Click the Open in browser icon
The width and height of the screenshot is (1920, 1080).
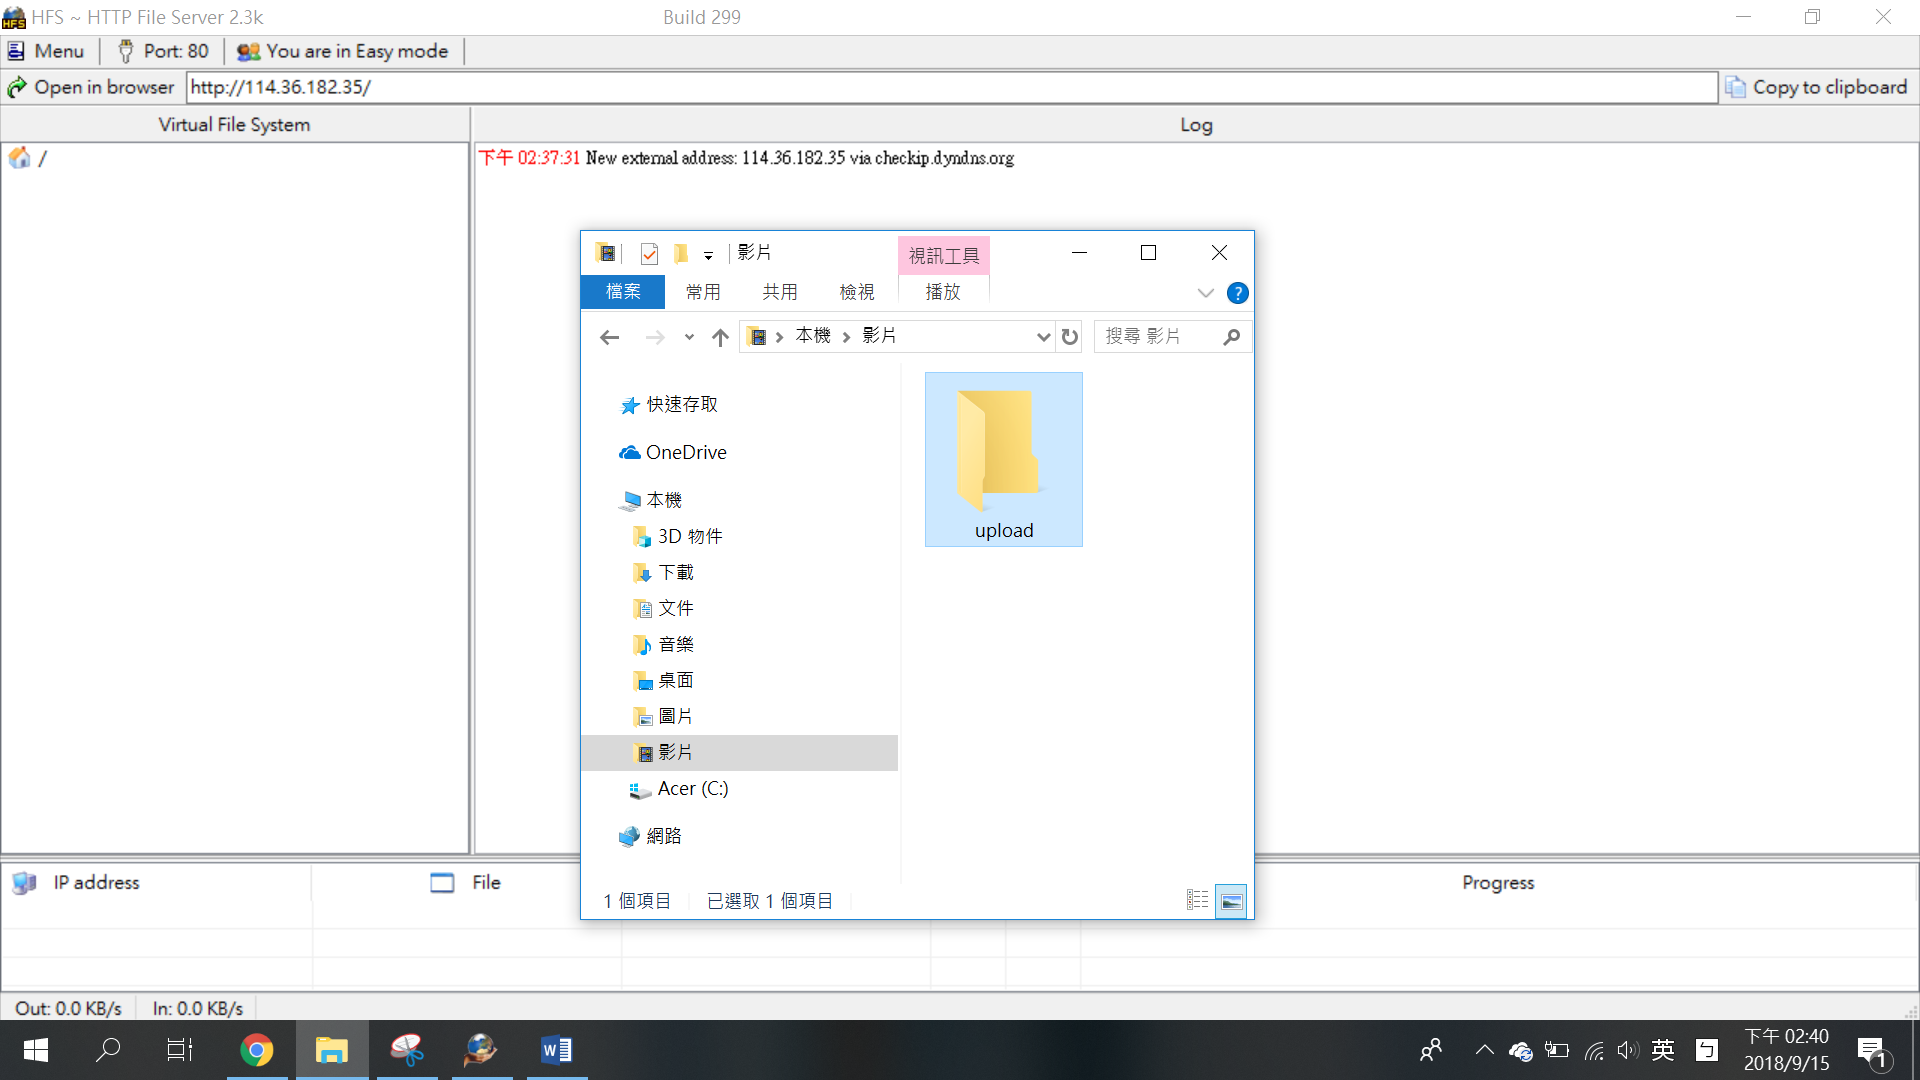click(17, 88)
